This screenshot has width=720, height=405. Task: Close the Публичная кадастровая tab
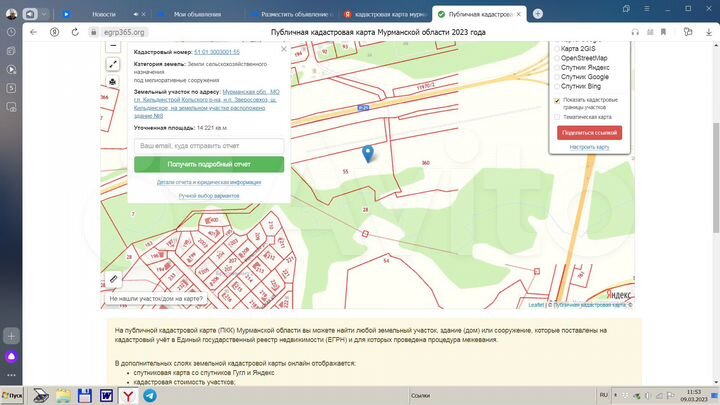(x=518, y=14)
